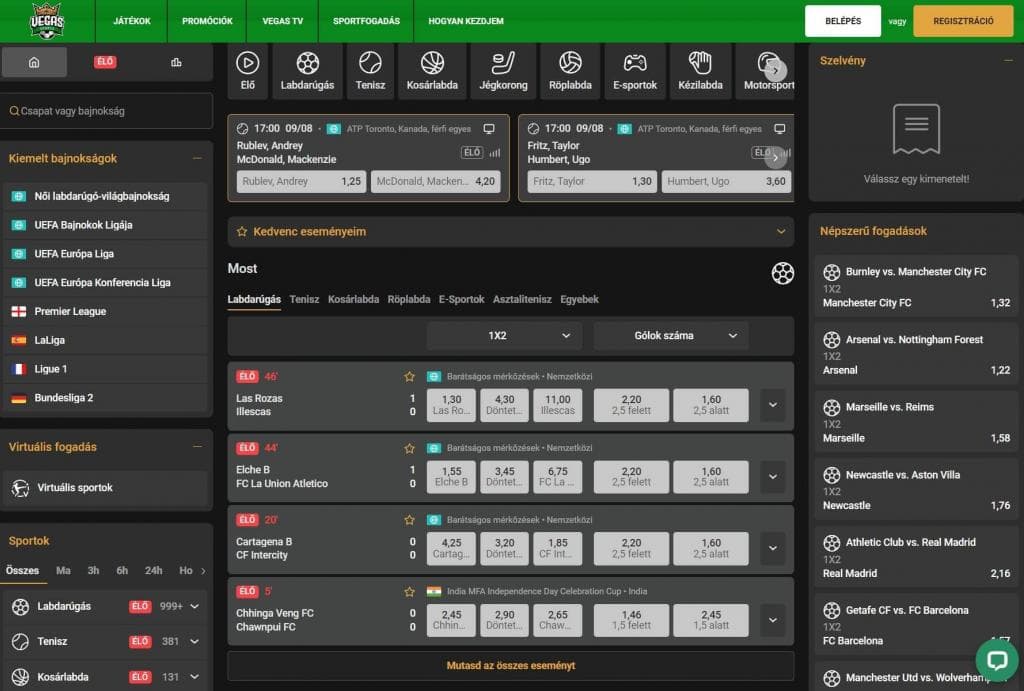Image resolution: width=1024 pixels, height=691 pixels.
Task: Select Rublev, Andrey odds 1,25
Action: pos(301,182)
